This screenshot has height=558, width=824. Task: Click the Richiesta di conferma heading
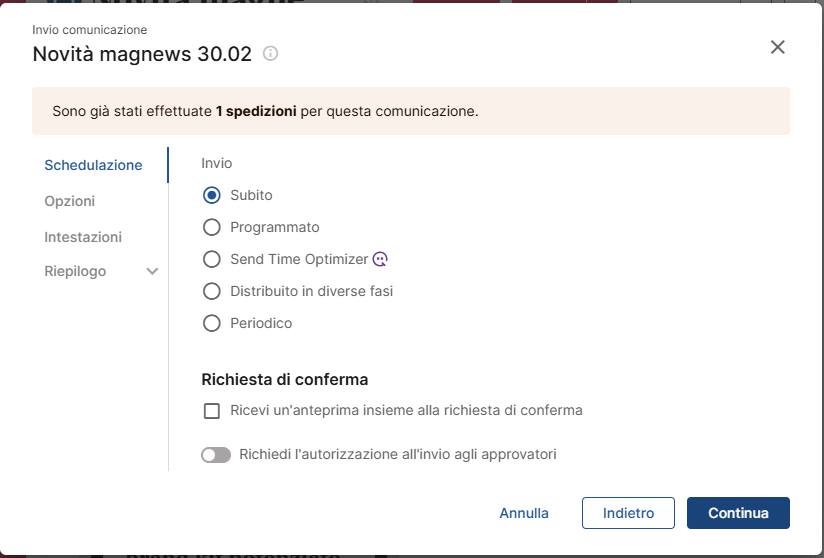point(285,379)
